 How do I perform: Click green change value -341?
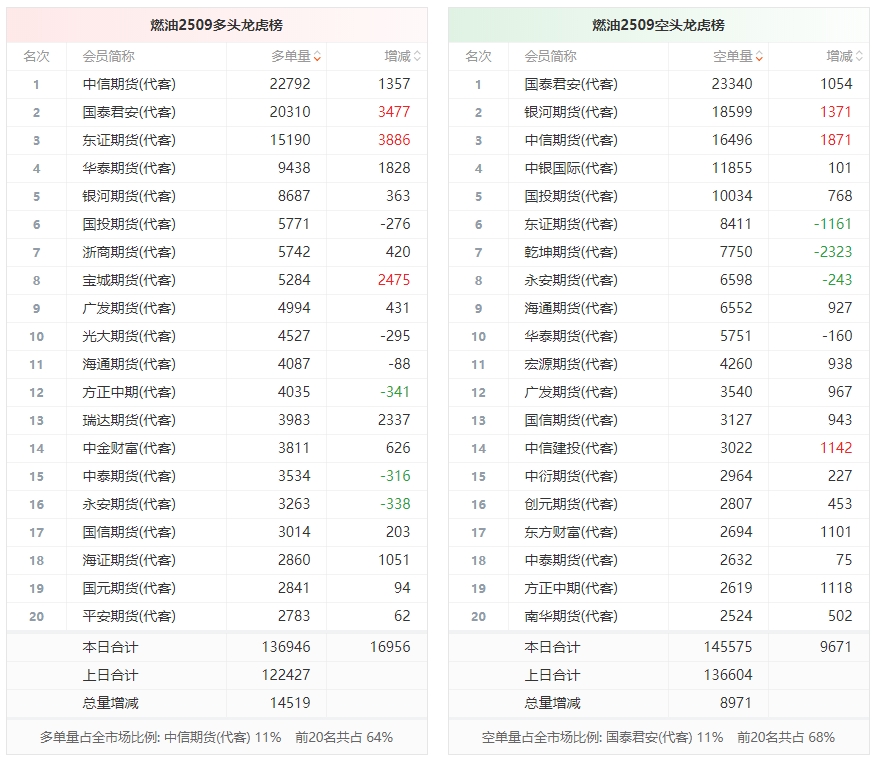[x=395, y=392]
